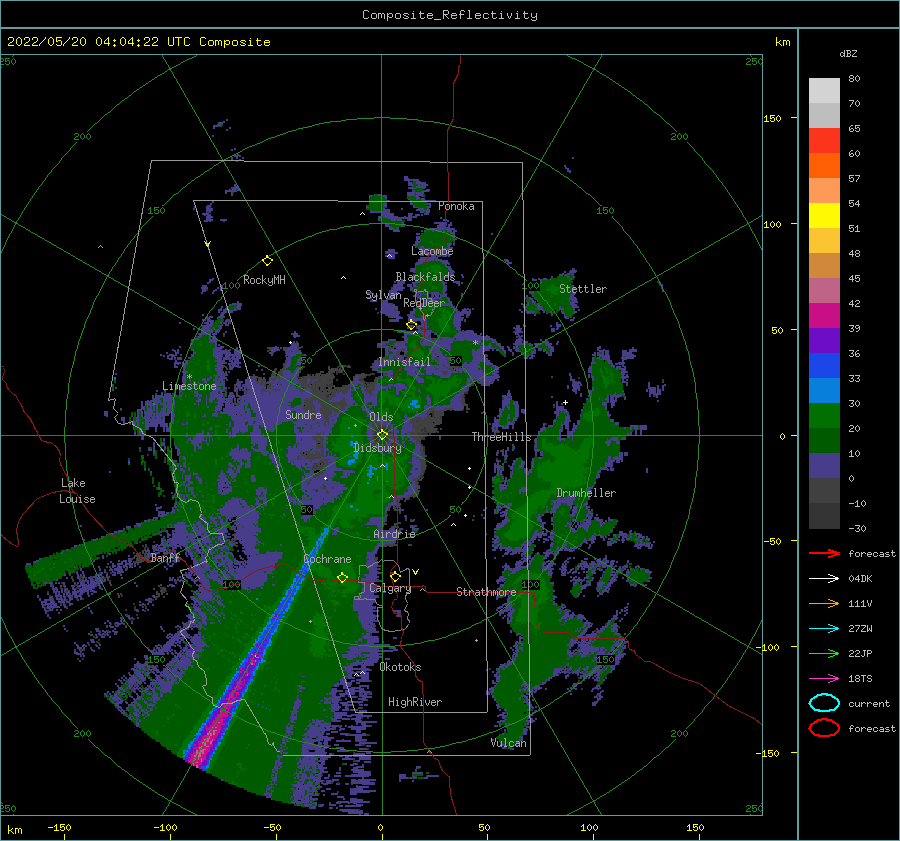Select the bright yellow 51-54 dBZ swatch
900x841 pixels.
(824, 216)
